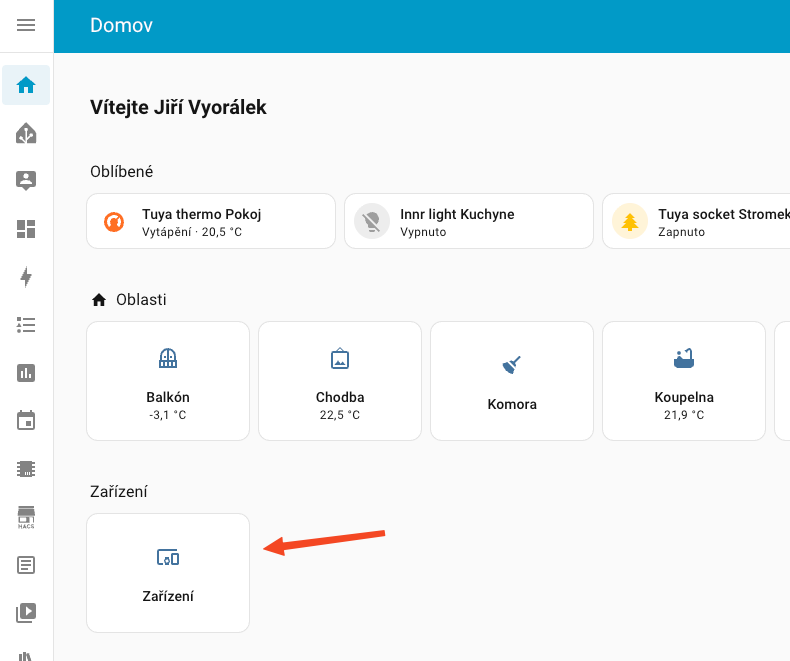Open the Zařízení devices card
This screenshot has width=790, height=661.
[x=168, y=573]
